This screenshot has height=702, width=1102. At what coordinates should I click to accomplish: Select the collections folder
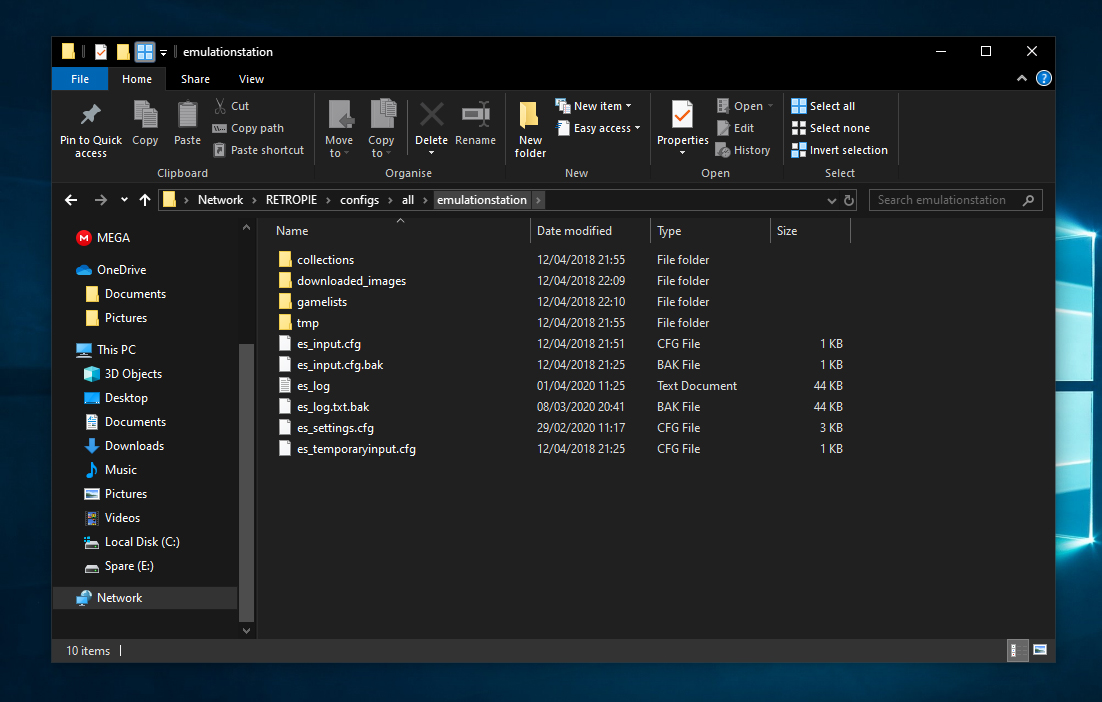click(325, 260)
